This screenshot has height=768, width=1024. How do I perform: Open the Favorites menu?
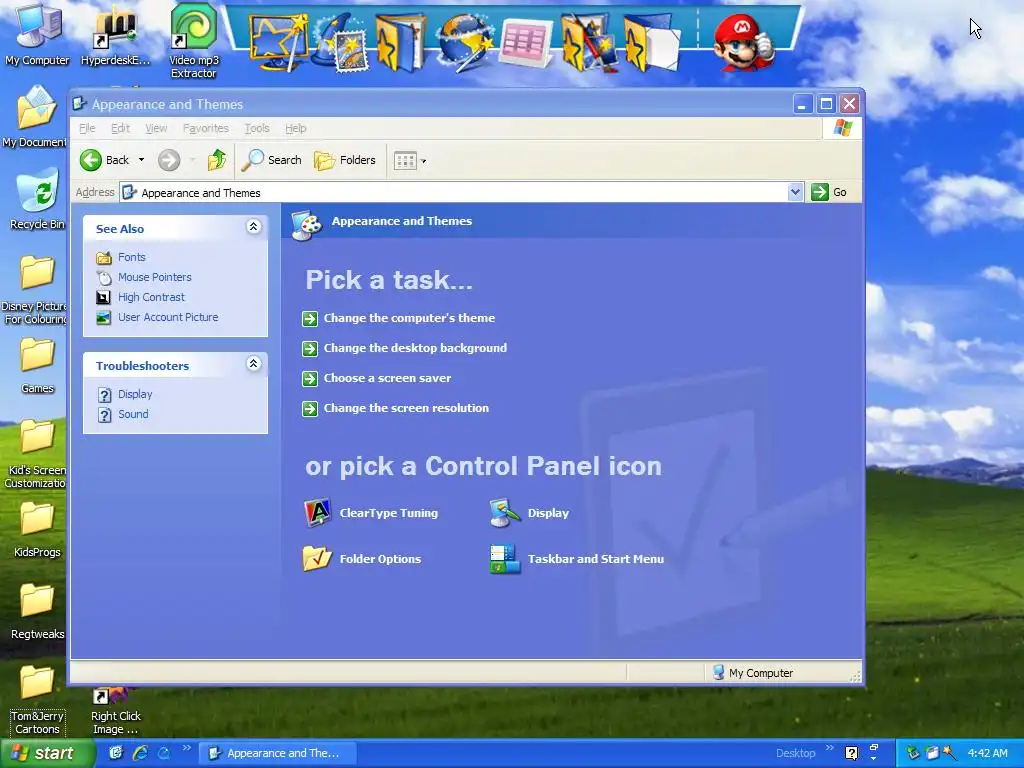tap(206, 129)
